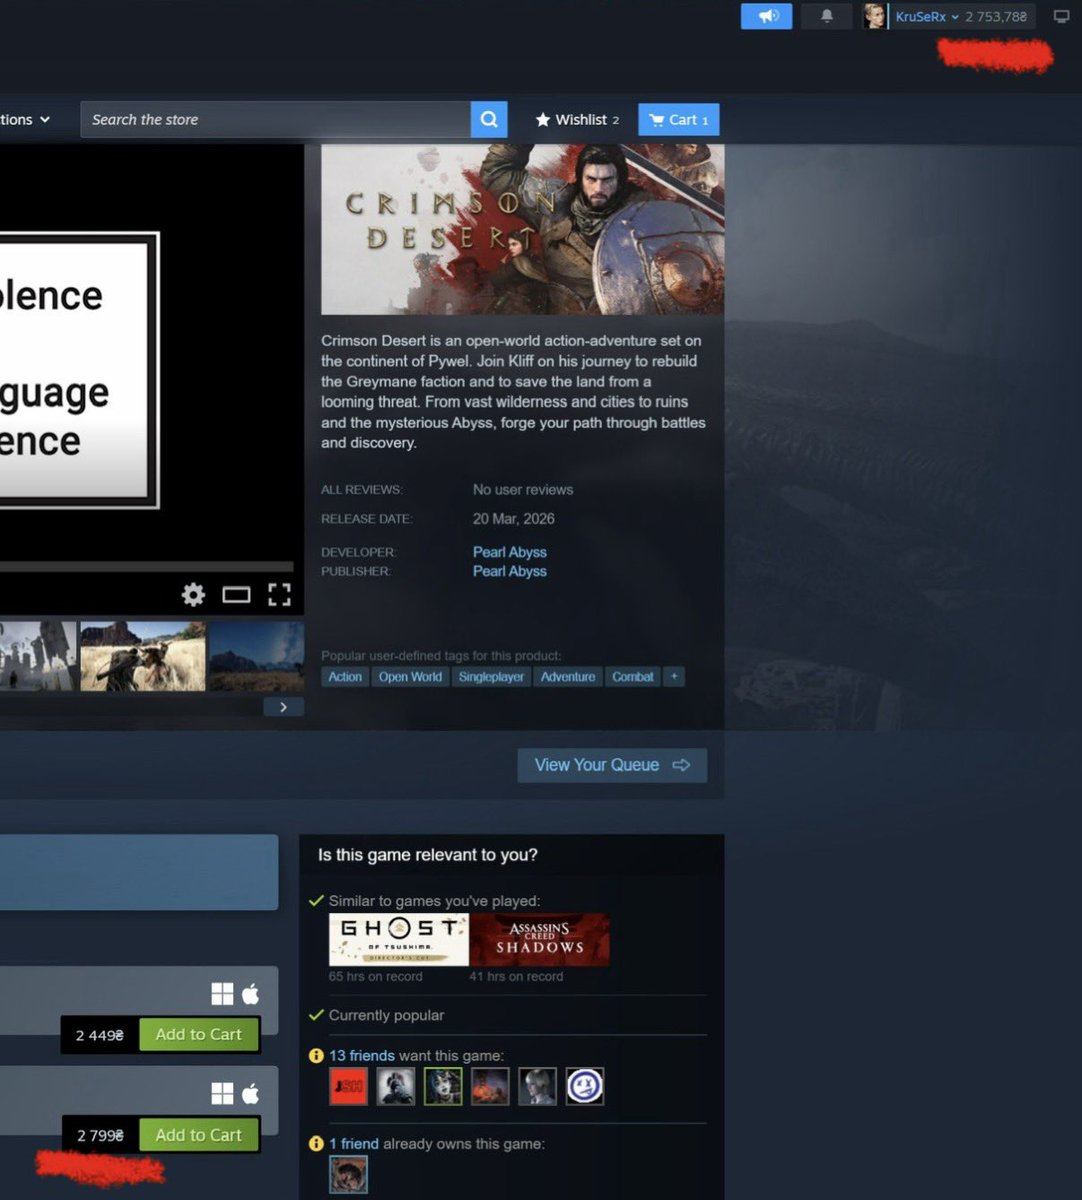Click the Open World tag

click(410, 677)
